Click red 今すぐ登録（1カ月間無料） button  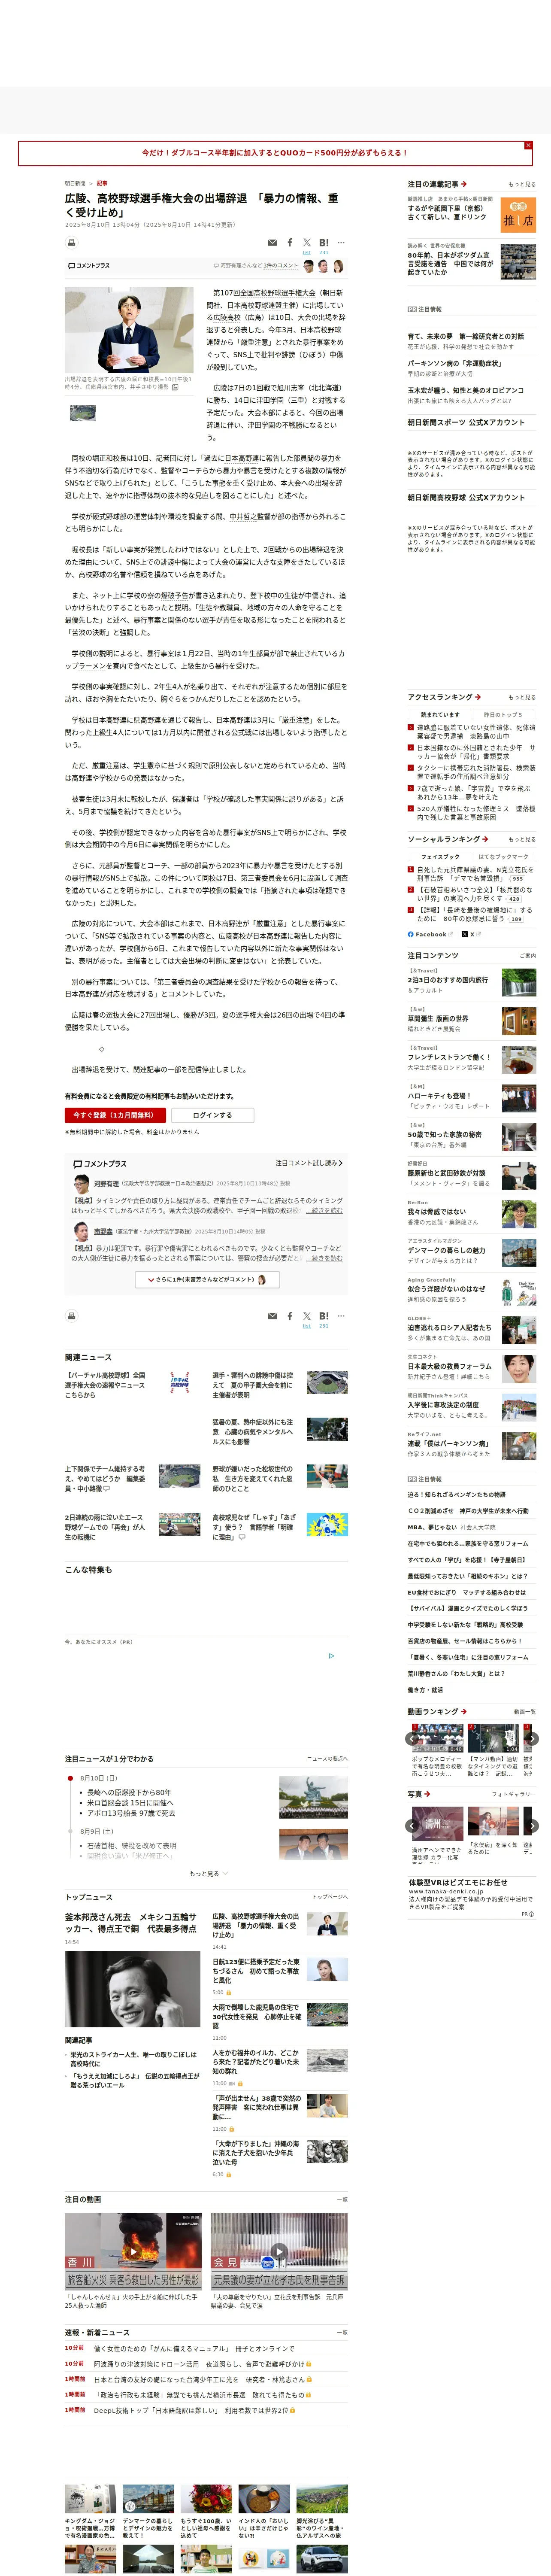(115, 1115)
